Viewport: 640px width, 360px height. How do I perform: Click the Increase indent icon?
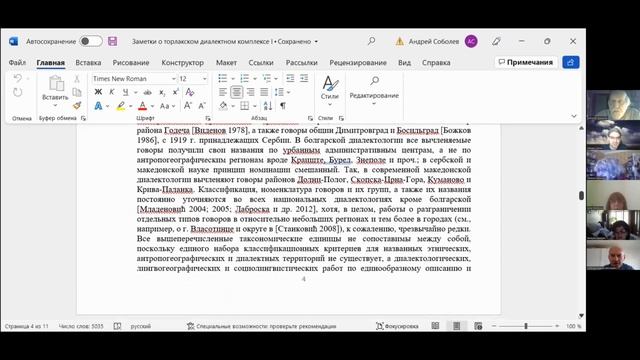304,78
